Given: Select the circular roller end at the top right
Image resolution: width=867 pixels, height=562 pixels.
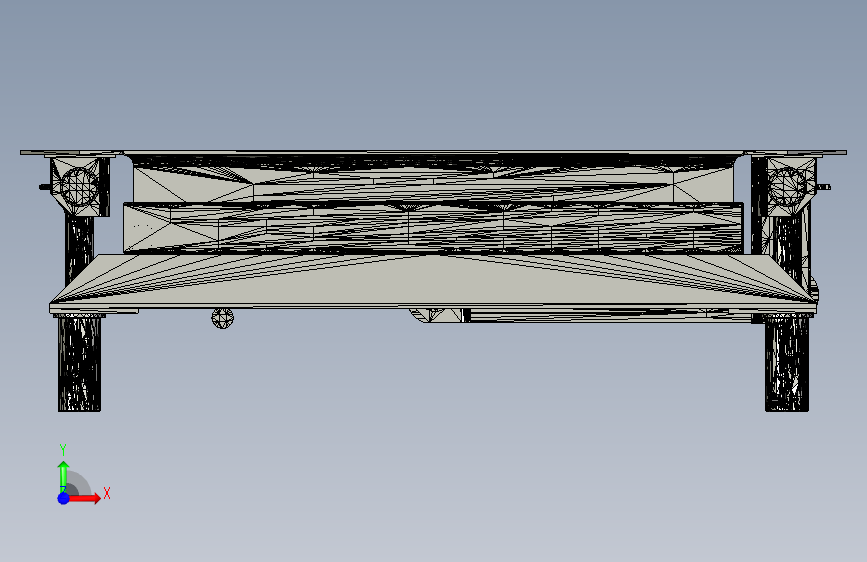Looking at the screenshot, I should coord(787,186).
